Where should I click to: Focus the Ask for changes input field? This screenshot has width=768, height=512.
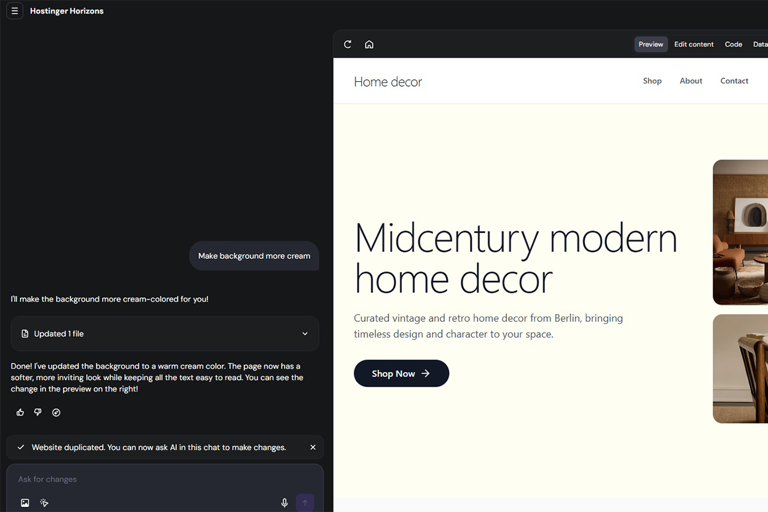pyautogui.click(x=165, y=479)
